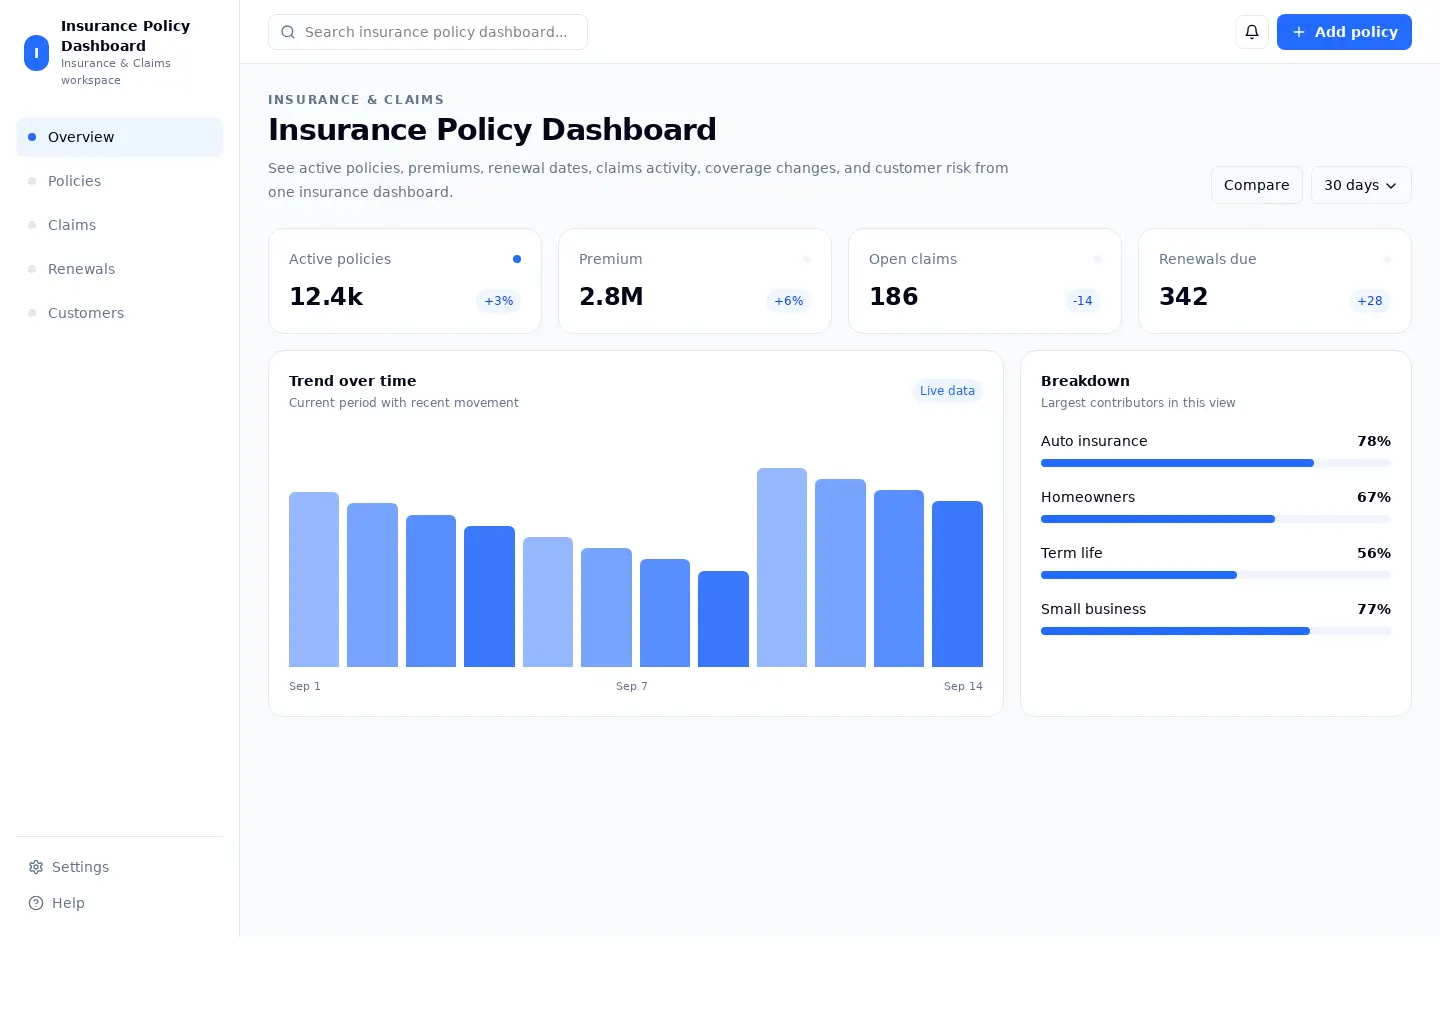Click the 78% value for Auto insurance
This screenshot has width=1440, height=1024.
coord(1374,441)
